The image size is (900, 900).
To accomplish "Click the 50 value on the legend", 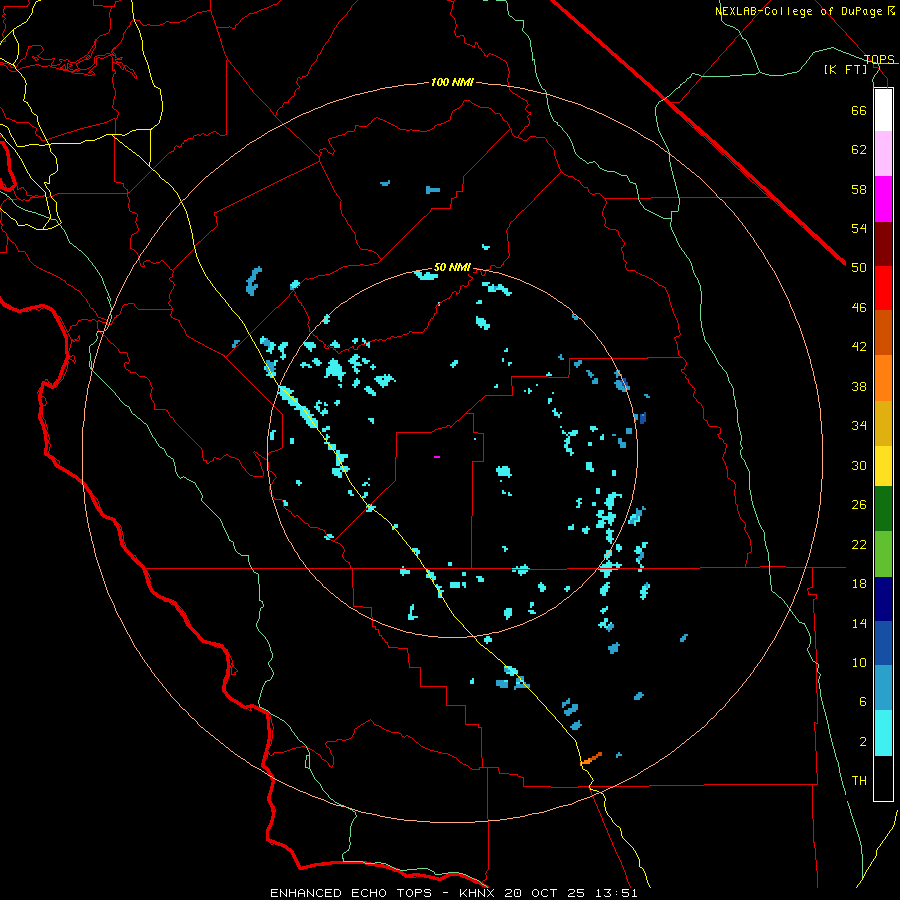I will tap(859, 267).
